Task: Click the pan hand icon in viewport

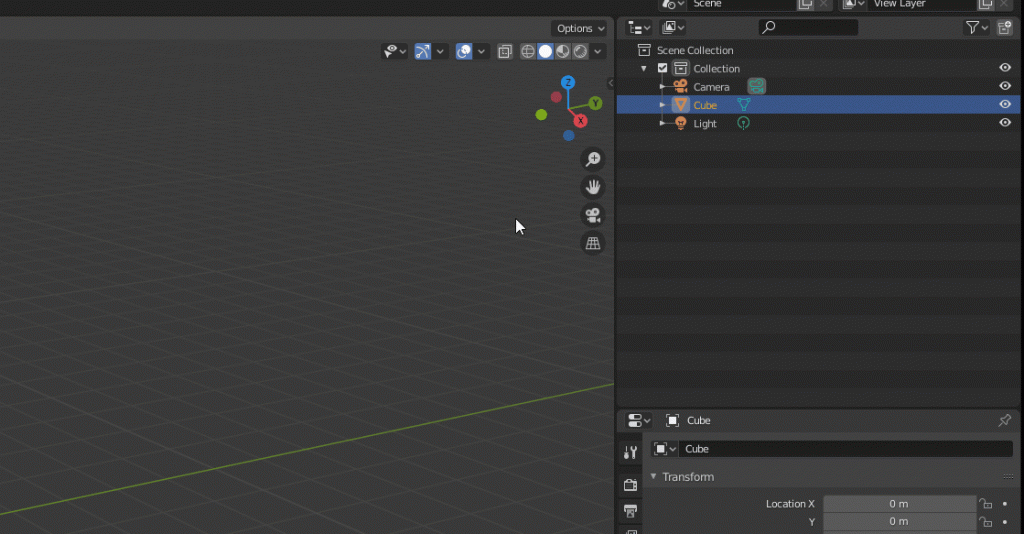Action: (593, 187)
